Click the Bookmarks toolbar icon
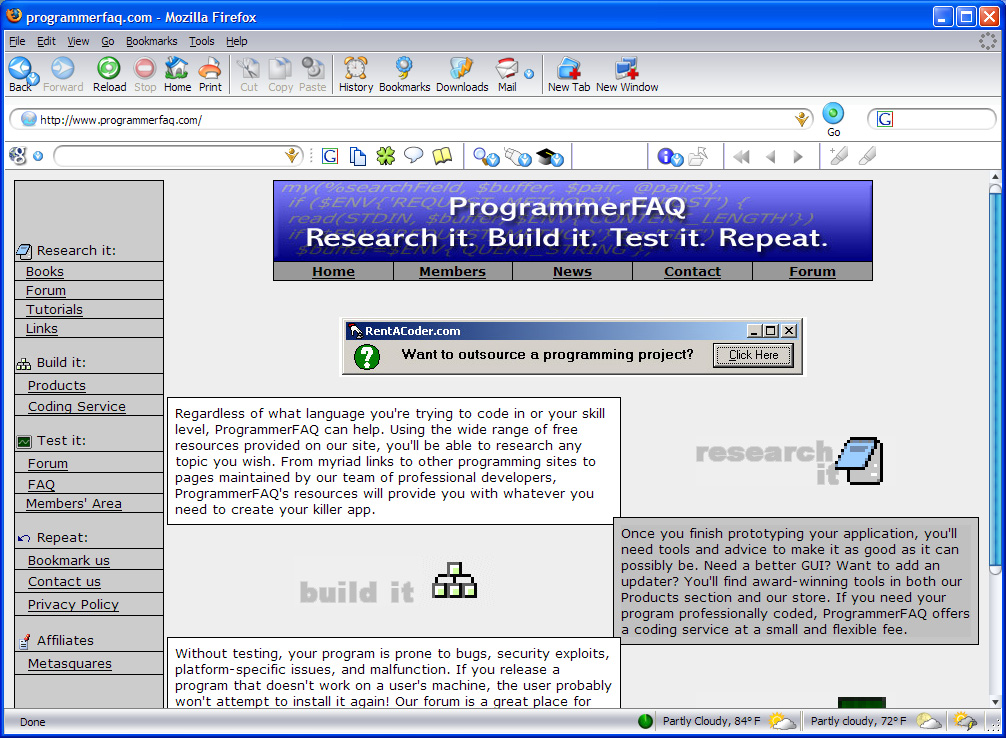The height and width of the screenshot is (738, 1006). 404,74
